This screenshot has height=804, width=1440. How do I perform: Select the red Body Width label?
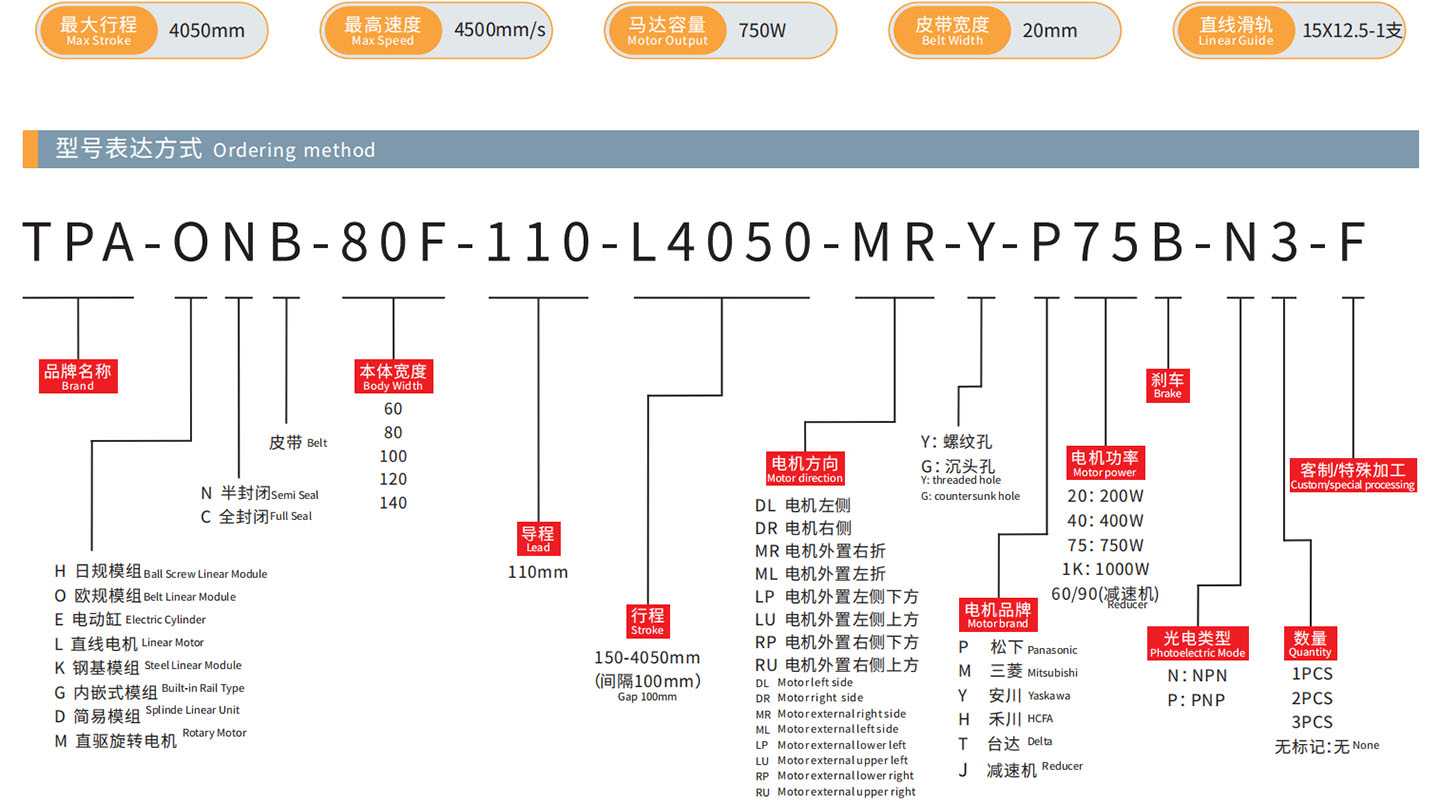click(x=392, y=377)
